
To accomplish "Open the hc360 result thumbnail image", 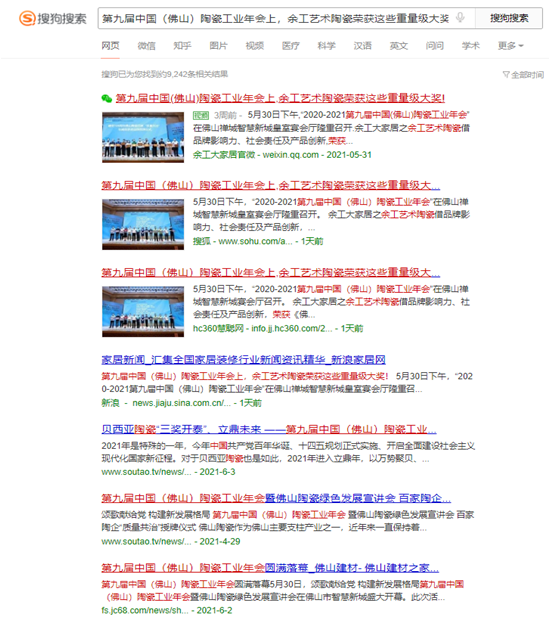I will coord(143,312).
